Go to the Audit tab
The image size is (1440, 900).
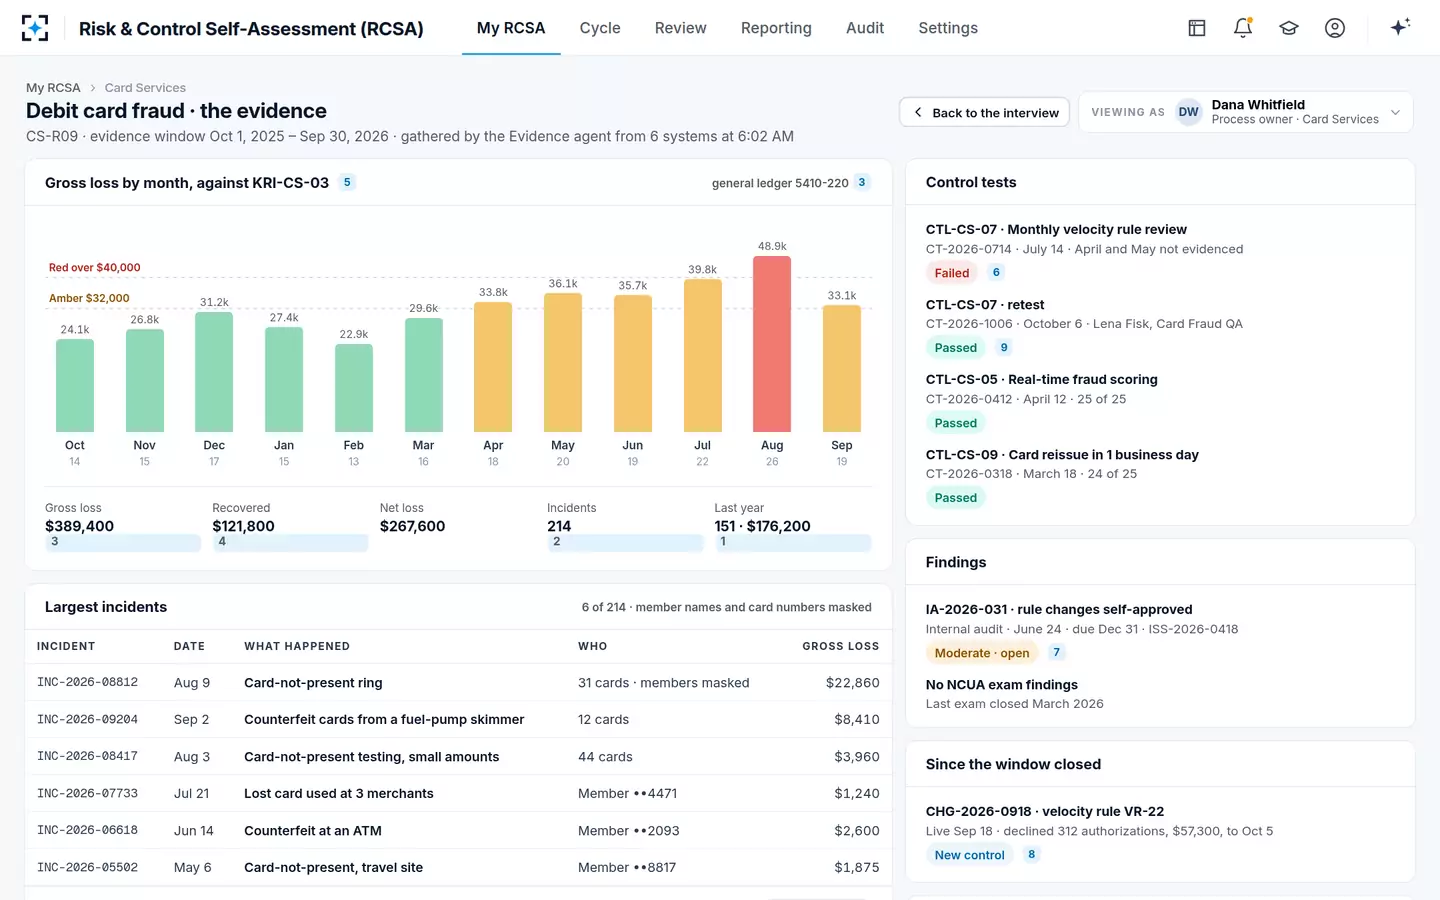(865, 28)
